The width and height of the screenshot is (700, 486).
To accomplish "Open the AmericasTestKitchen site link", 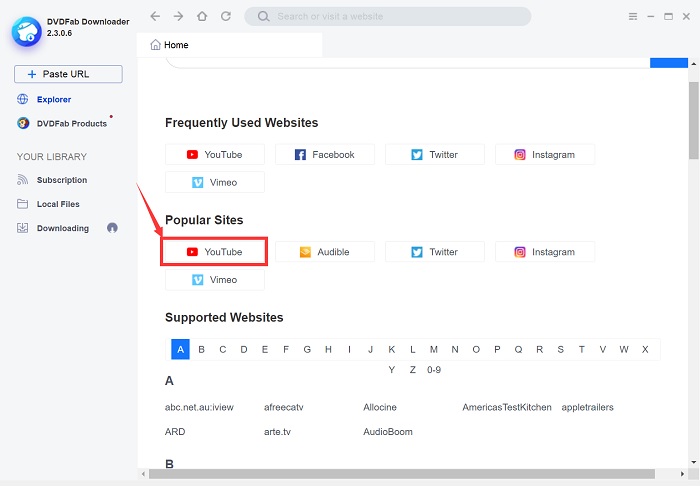I will click(507, 407).
